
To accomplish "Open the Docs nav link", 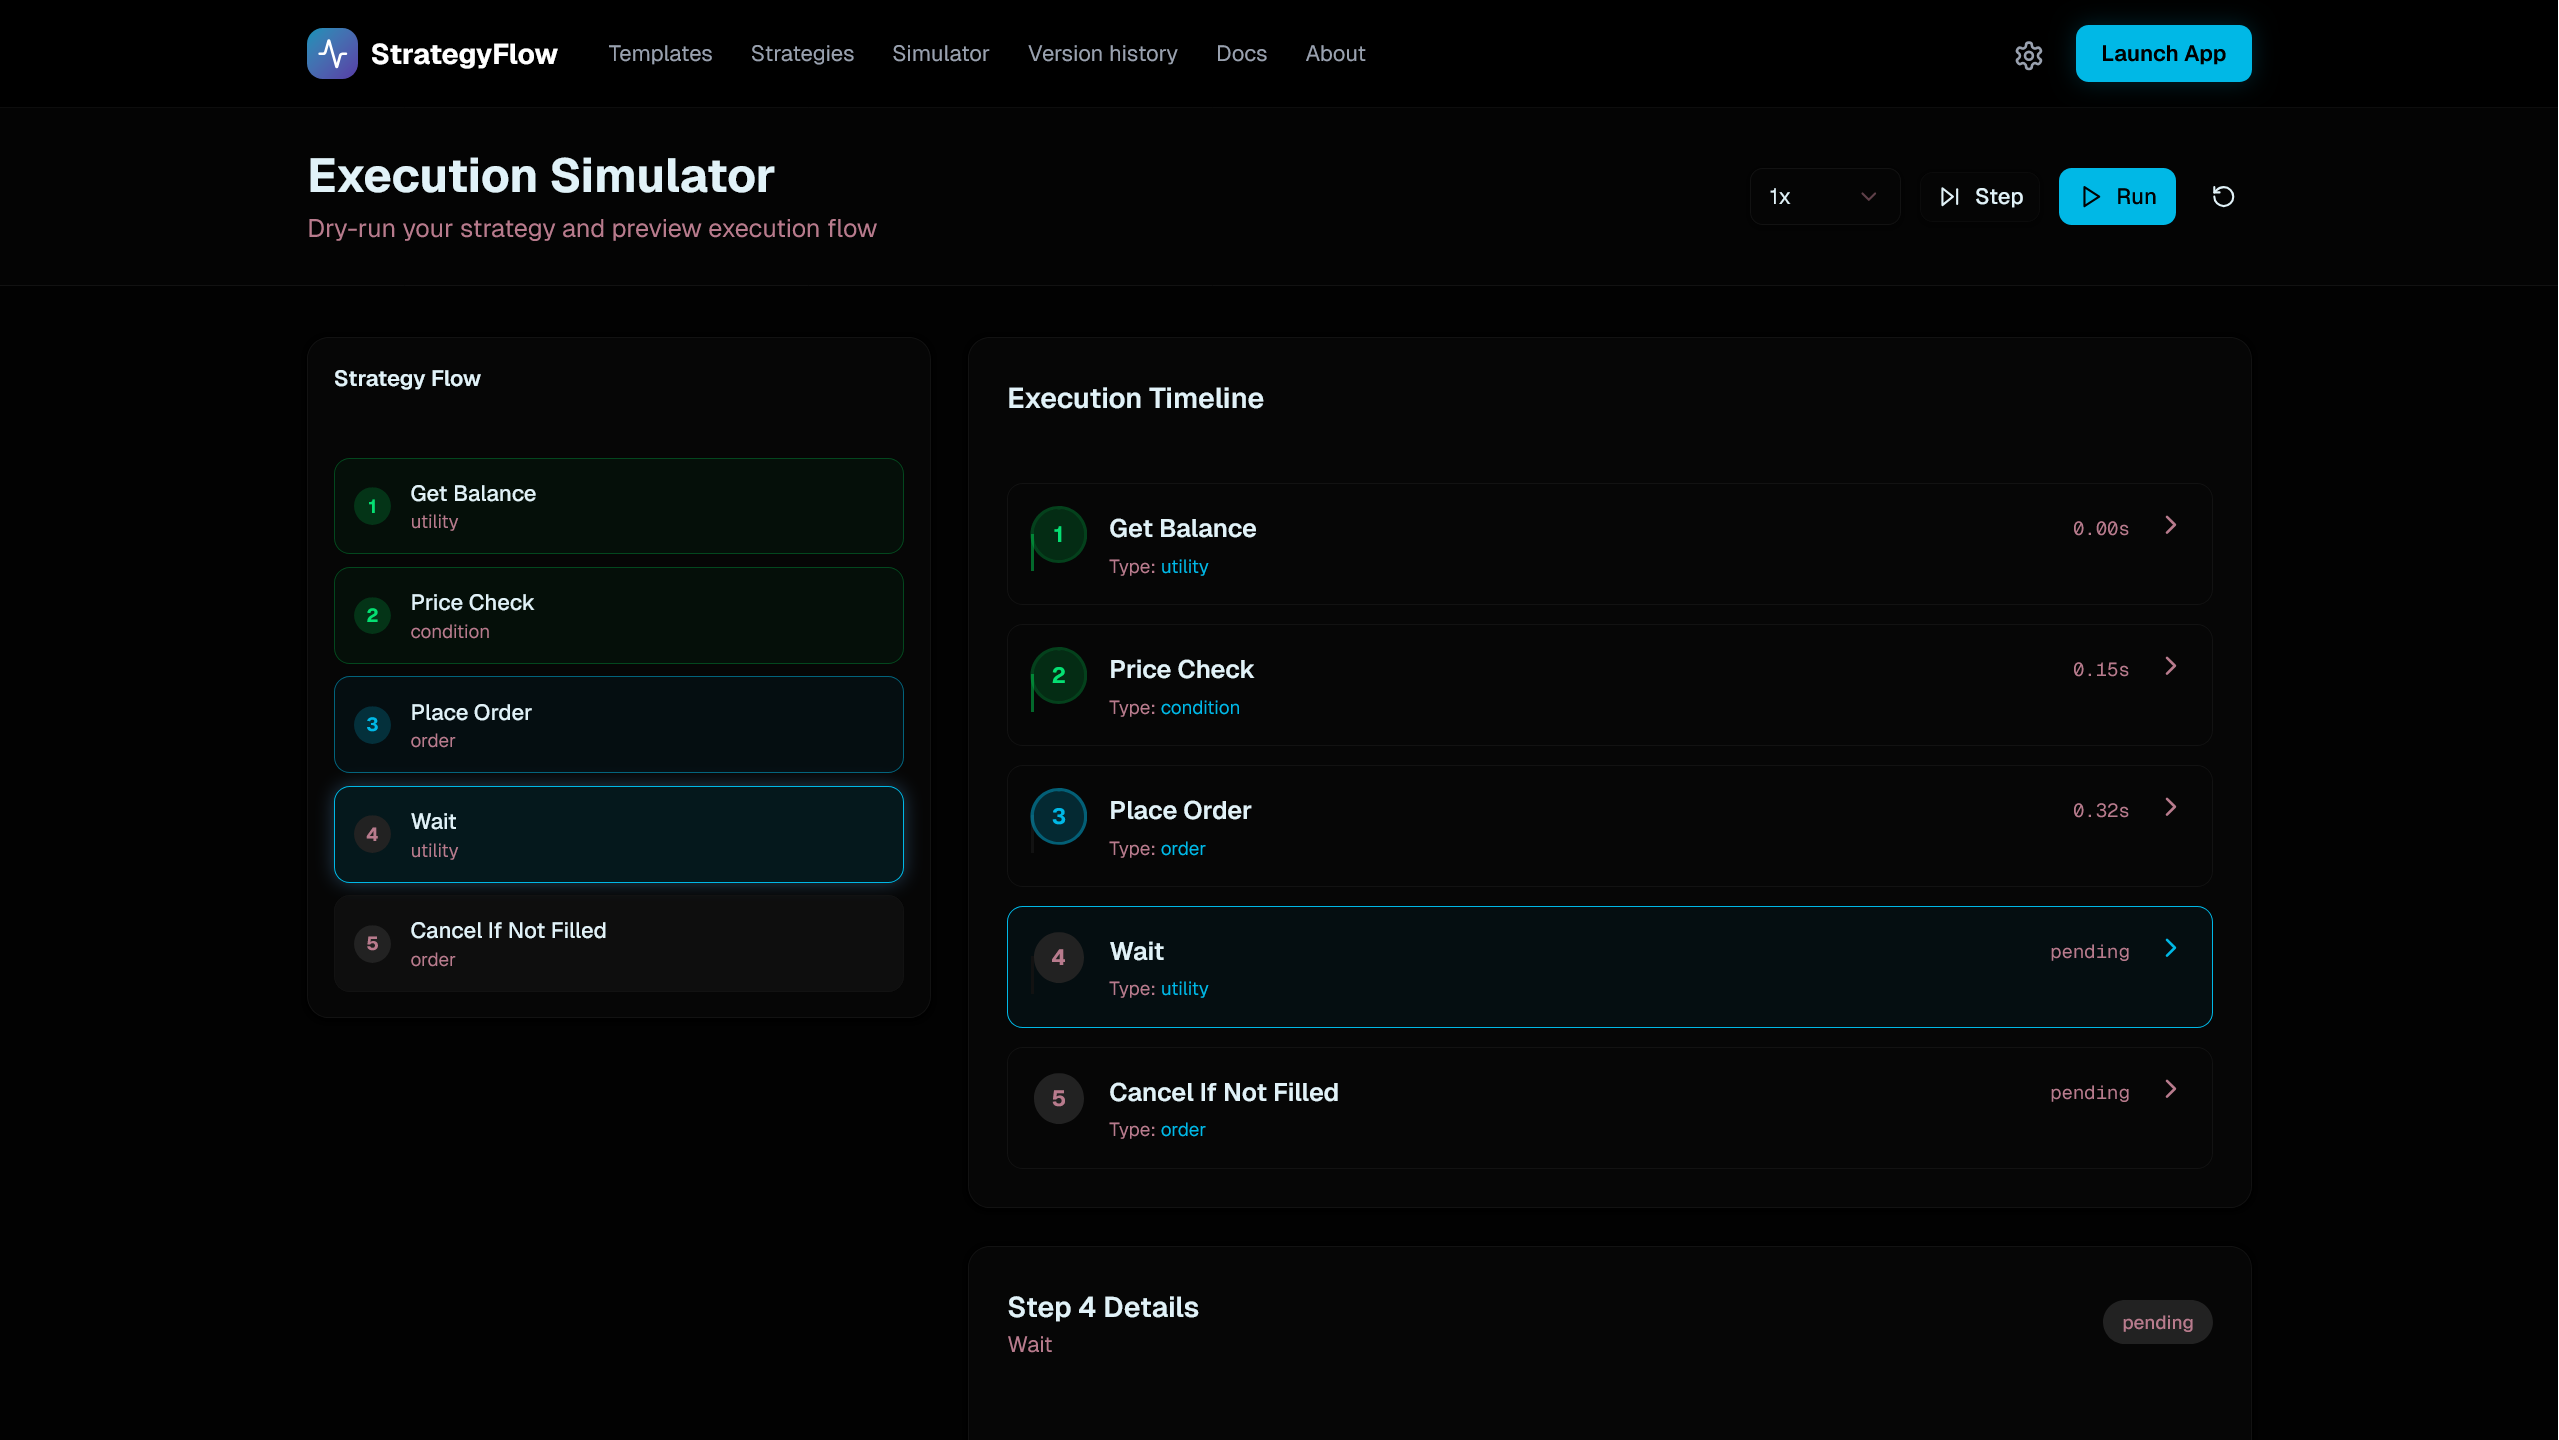I will click(1241, 54).
